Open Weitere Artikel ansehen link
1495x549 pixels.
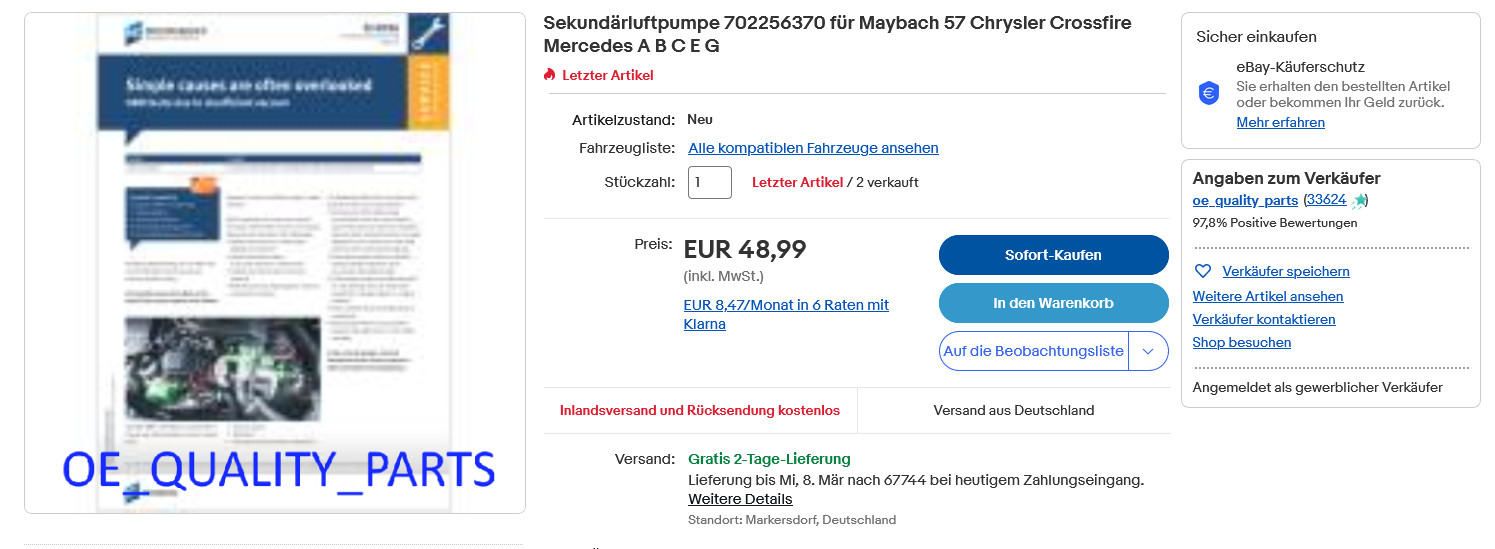pyautogui.click(x=1267, y=296)
